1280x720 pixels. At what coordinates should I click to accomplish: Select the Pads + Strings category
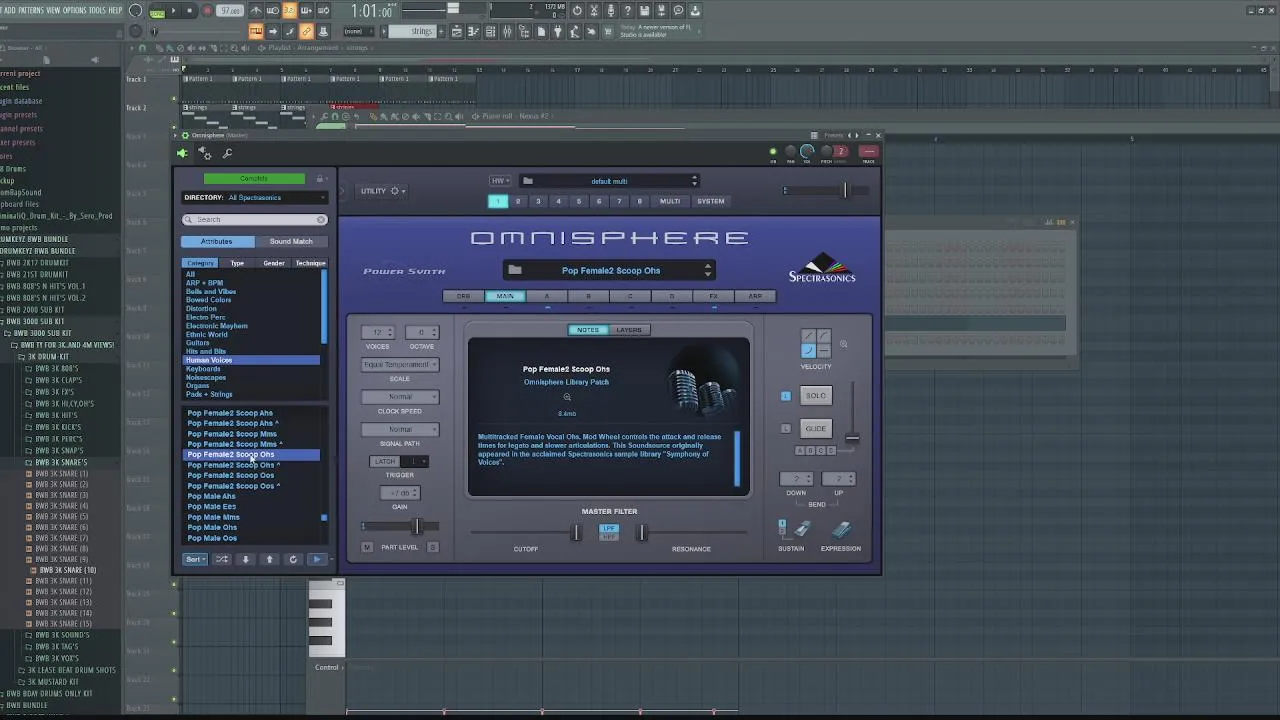coord(209,394)
